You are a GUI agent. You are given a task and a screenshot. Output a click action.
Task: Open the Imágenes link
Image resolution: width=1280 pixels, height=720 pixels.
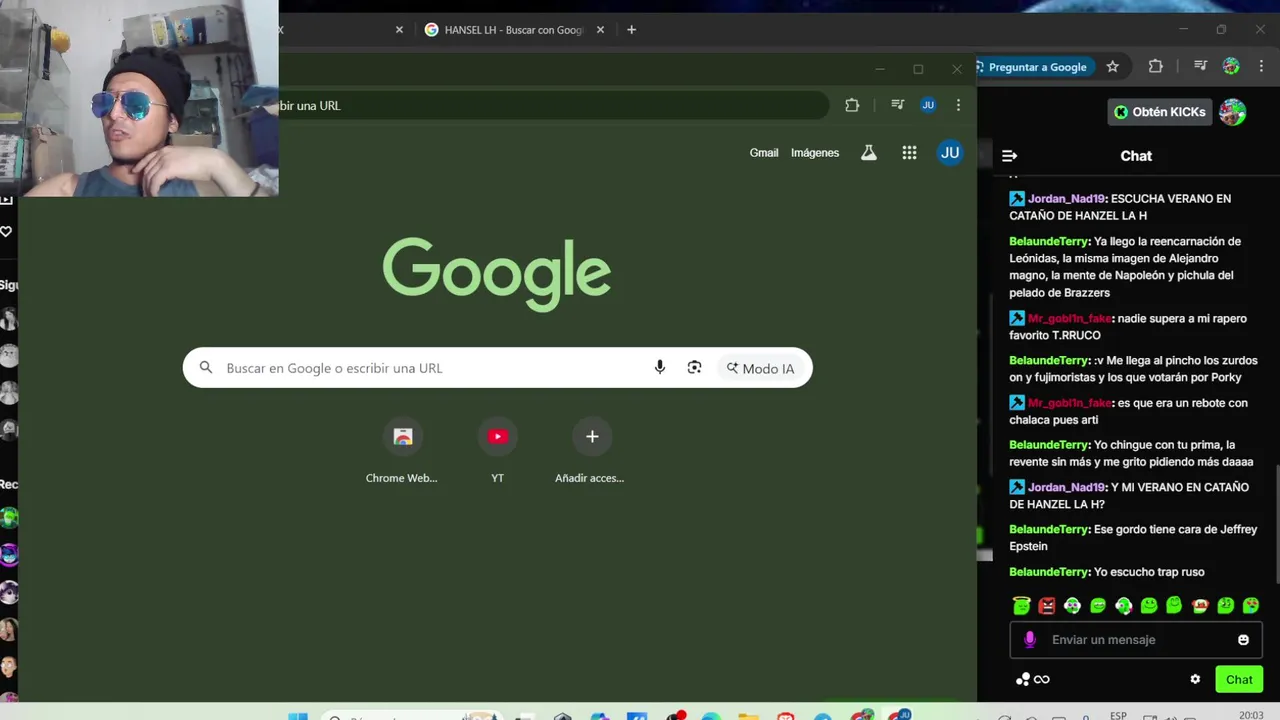pyautogui.click(x=815, y=153)
